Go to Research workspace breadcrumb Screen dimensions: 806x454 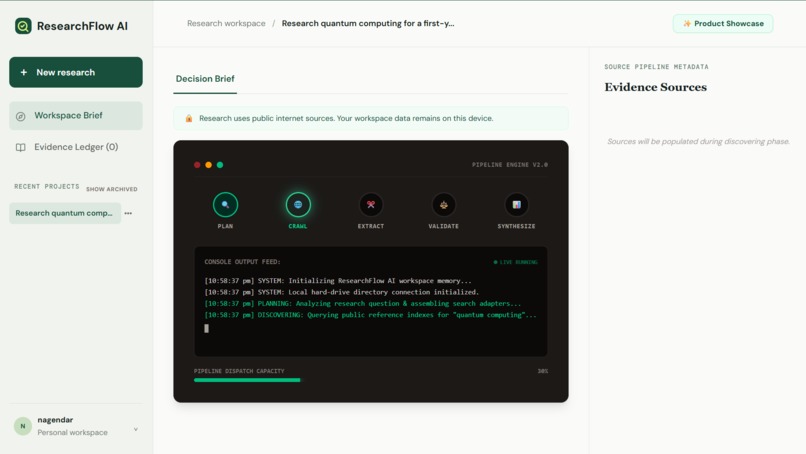pos(226,23)
